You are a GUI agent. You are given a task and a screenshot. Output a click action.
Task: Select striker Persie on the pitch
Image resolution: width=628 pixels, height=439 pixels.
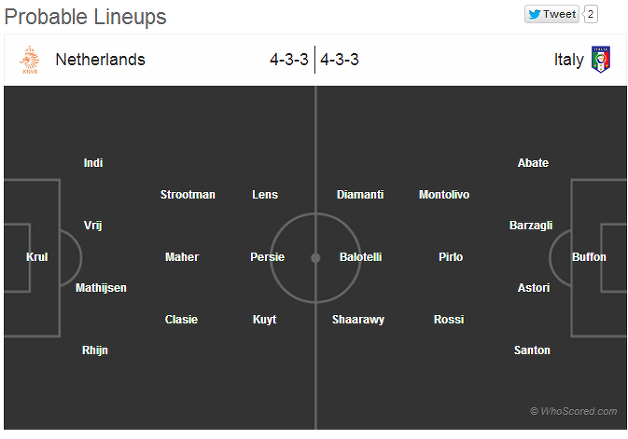pos(267,257)
